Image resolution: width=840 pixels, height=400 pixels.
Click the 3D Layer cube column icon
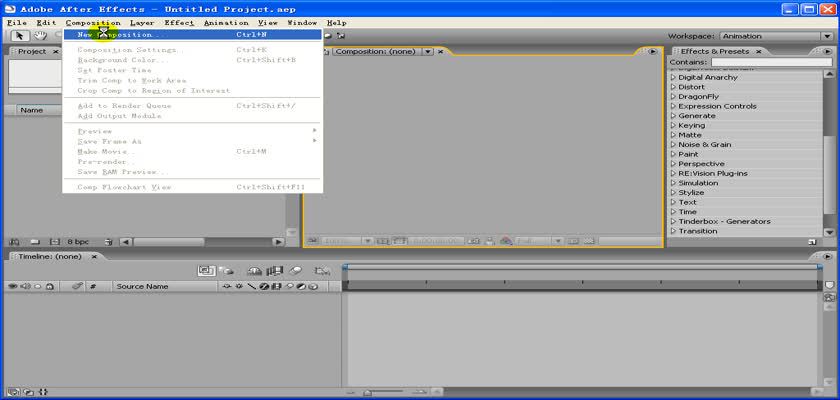coord(313,286)
